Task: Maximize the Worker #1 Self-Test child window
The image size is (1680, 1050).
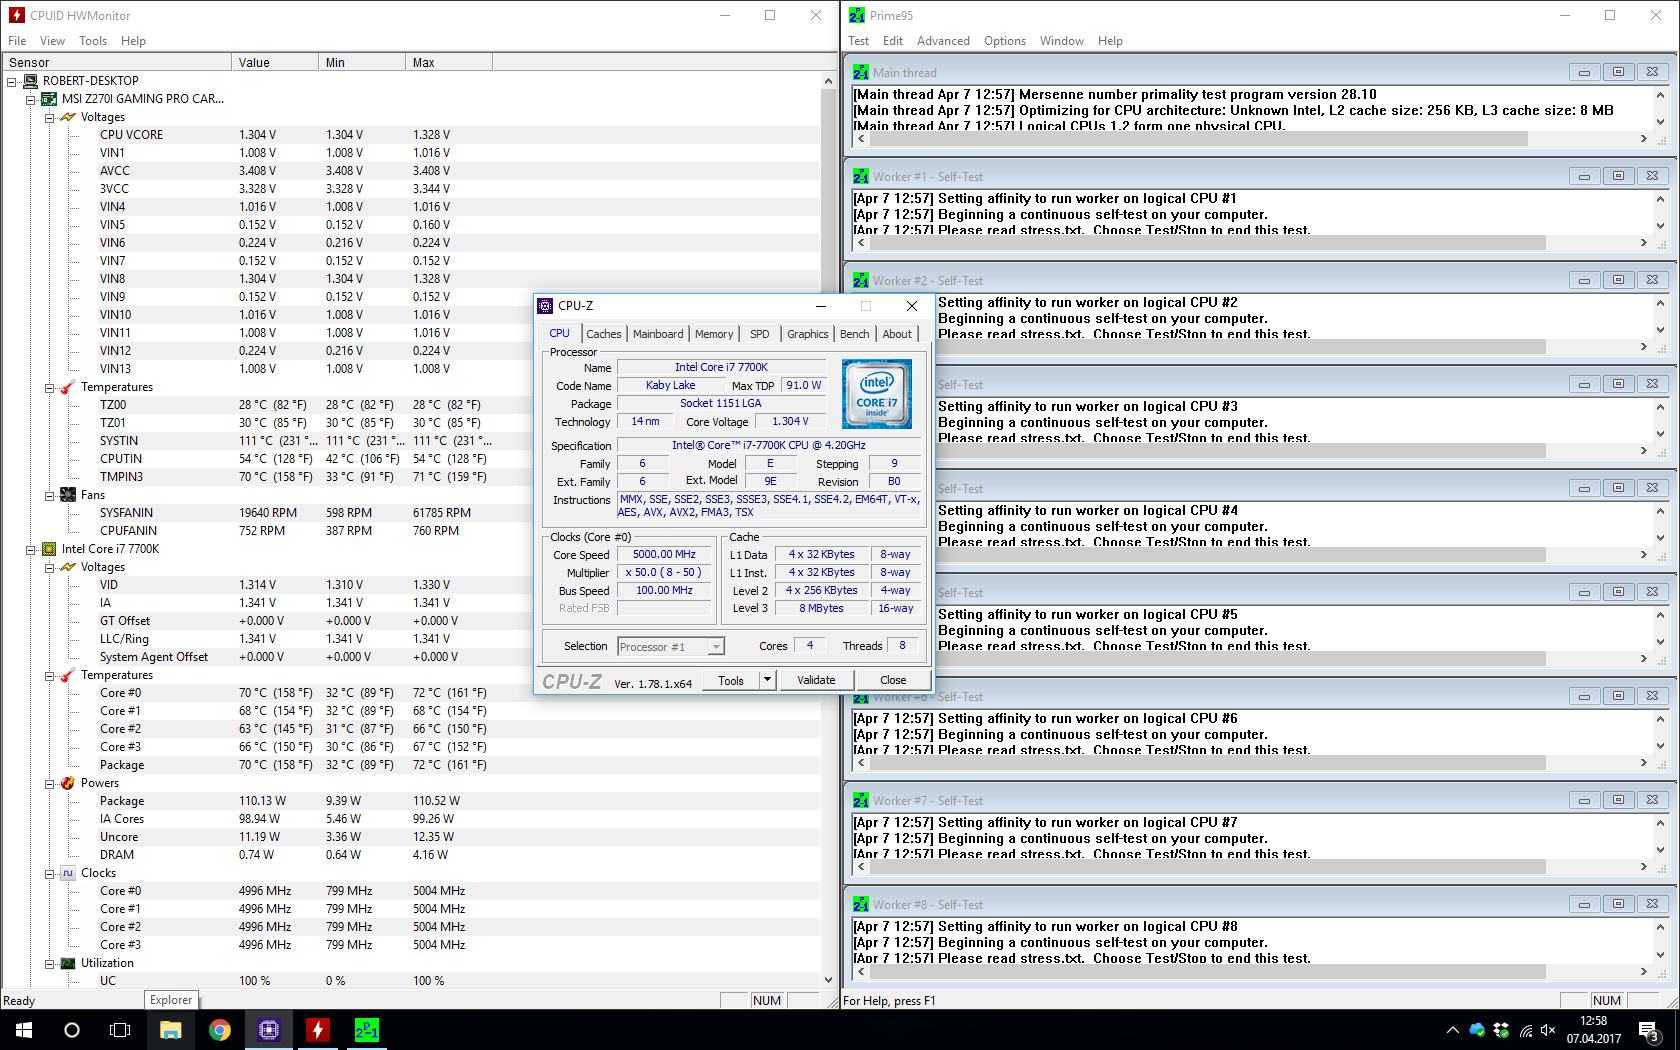Action: coord(1618,176)
